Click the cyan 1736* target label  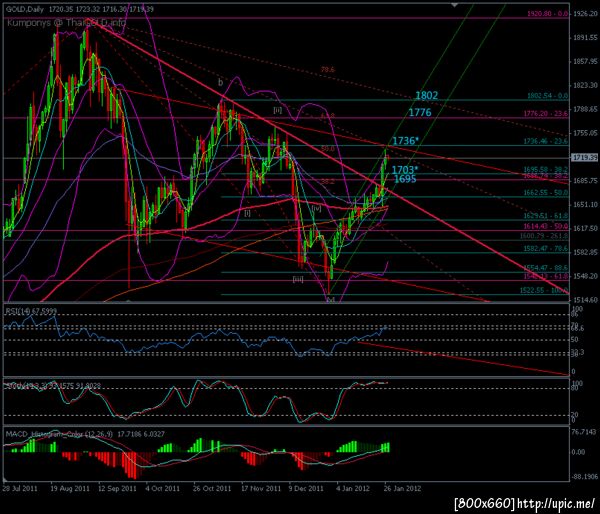[x=406, y=141]
